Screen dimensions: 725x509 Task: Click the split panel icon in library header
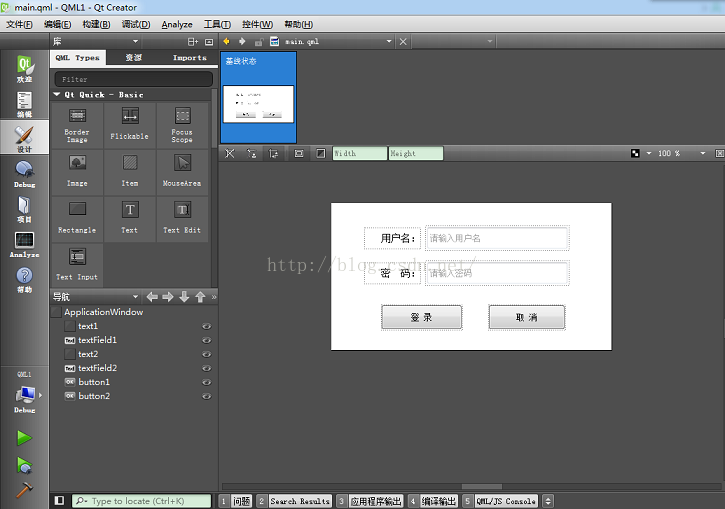coord(193,42)
